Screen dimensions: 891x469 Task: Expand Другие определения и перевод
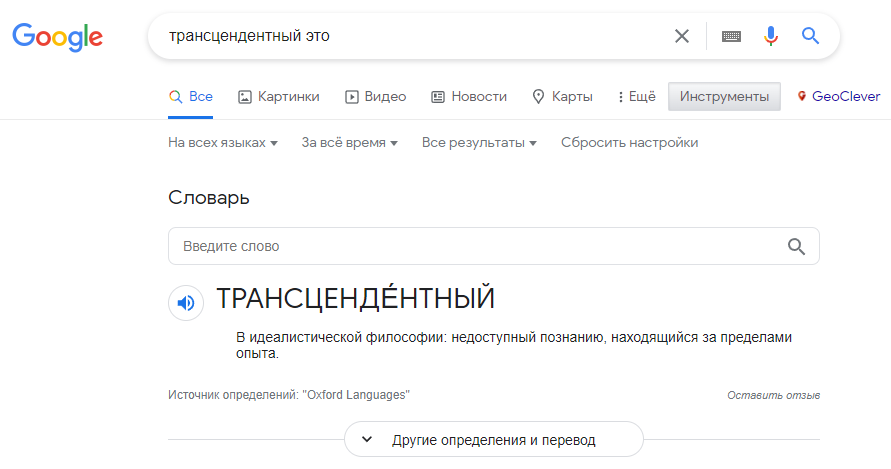[x=494, y=439]
